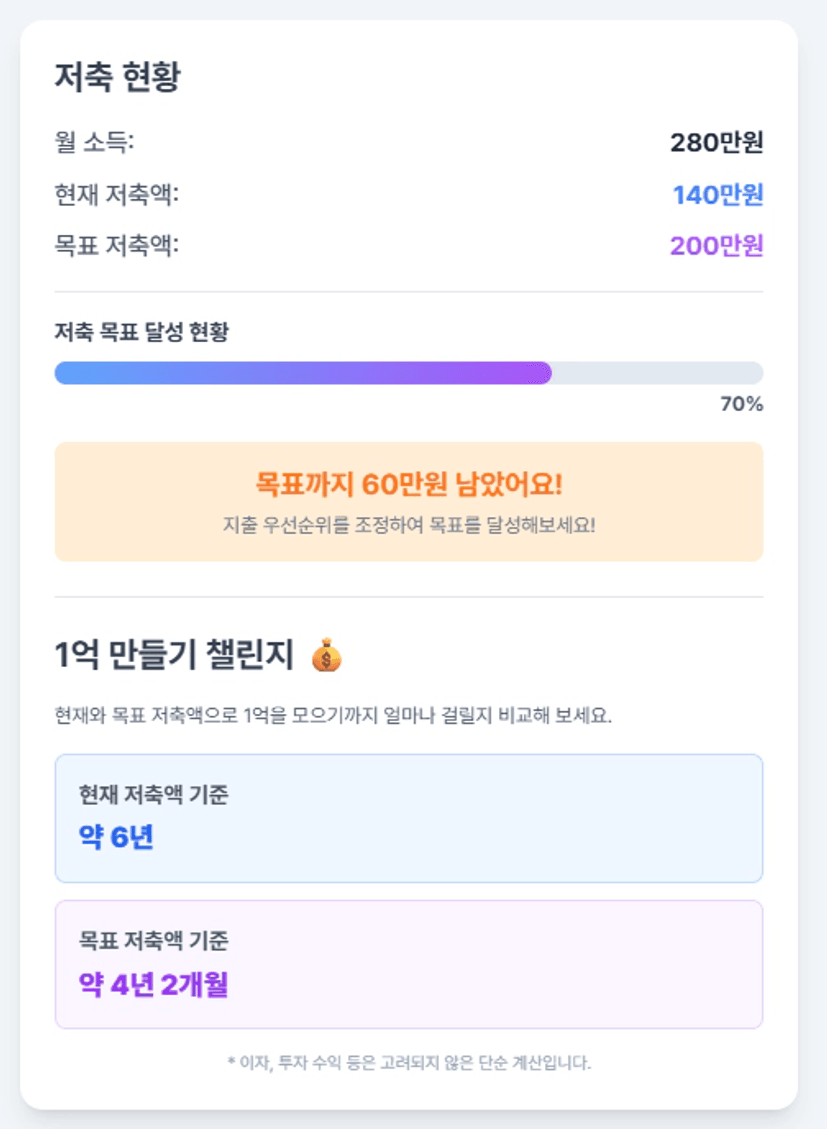This screenshot has width=827, height=1129.
Task: Open the 목표 저축액 기준 card
Action: pos(409,964)
